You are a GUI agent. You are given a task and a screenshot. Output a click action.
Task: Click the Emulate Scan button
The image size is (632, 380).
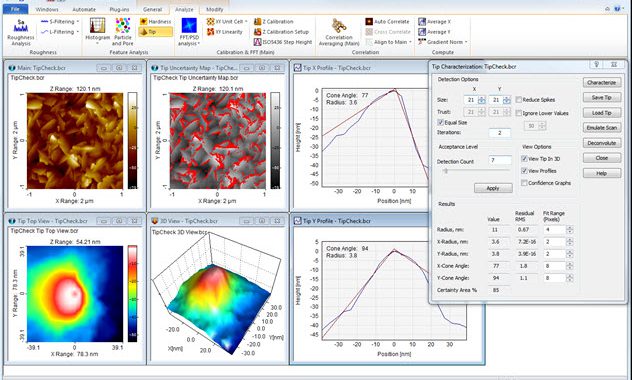click(x=602, y=128)
